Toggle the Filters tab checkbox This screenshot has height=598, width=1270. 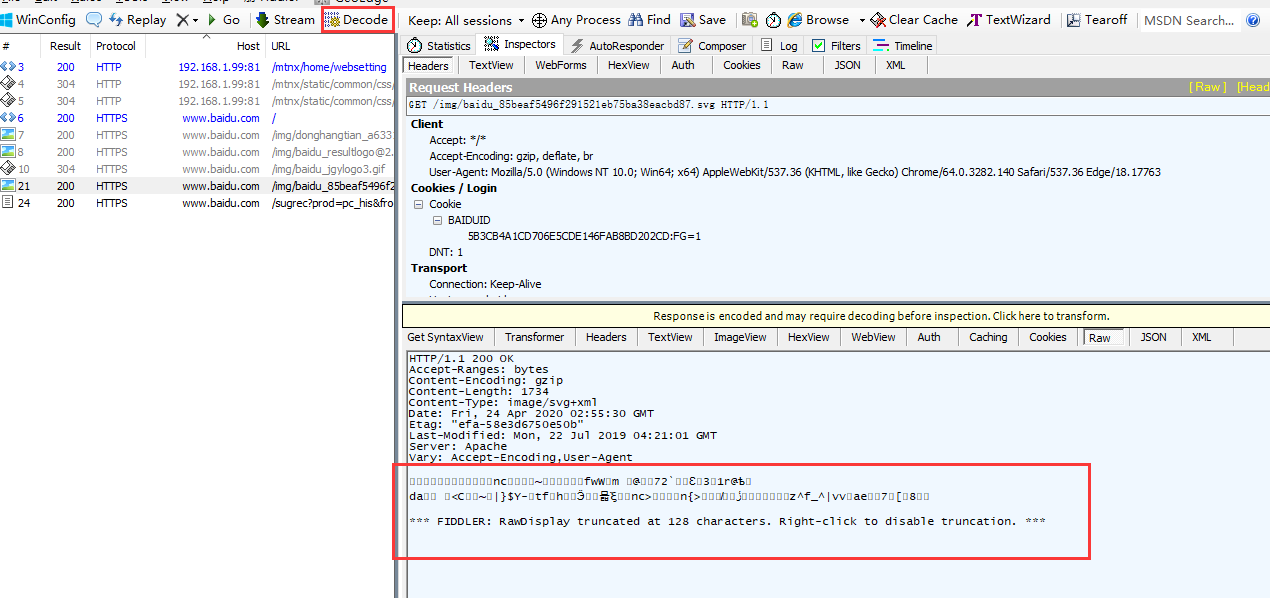819,46
